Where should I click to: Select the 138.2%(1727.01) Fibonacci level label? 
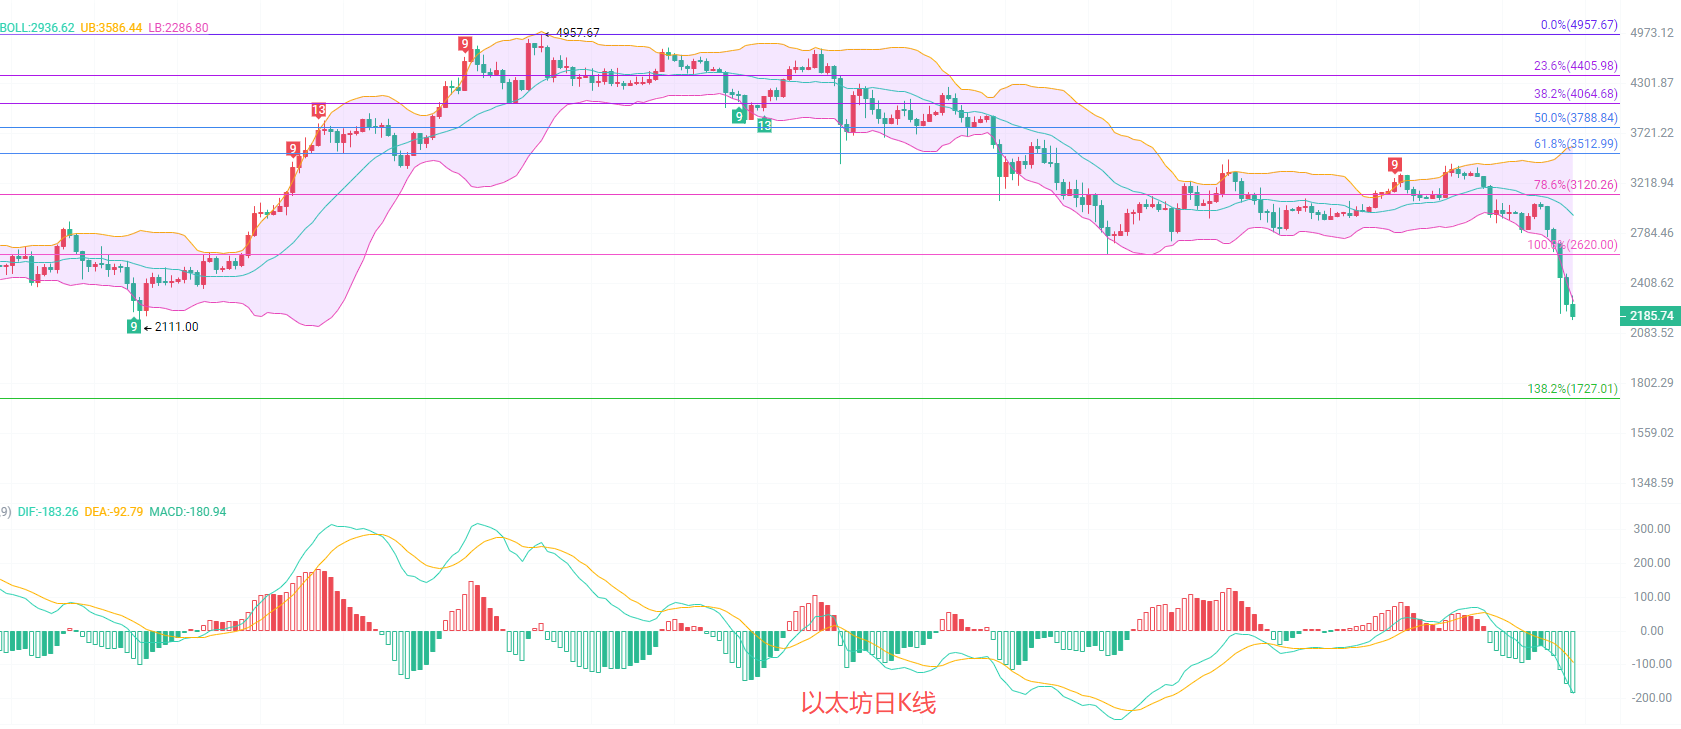pyautogui.click(x=1572, y=389)
